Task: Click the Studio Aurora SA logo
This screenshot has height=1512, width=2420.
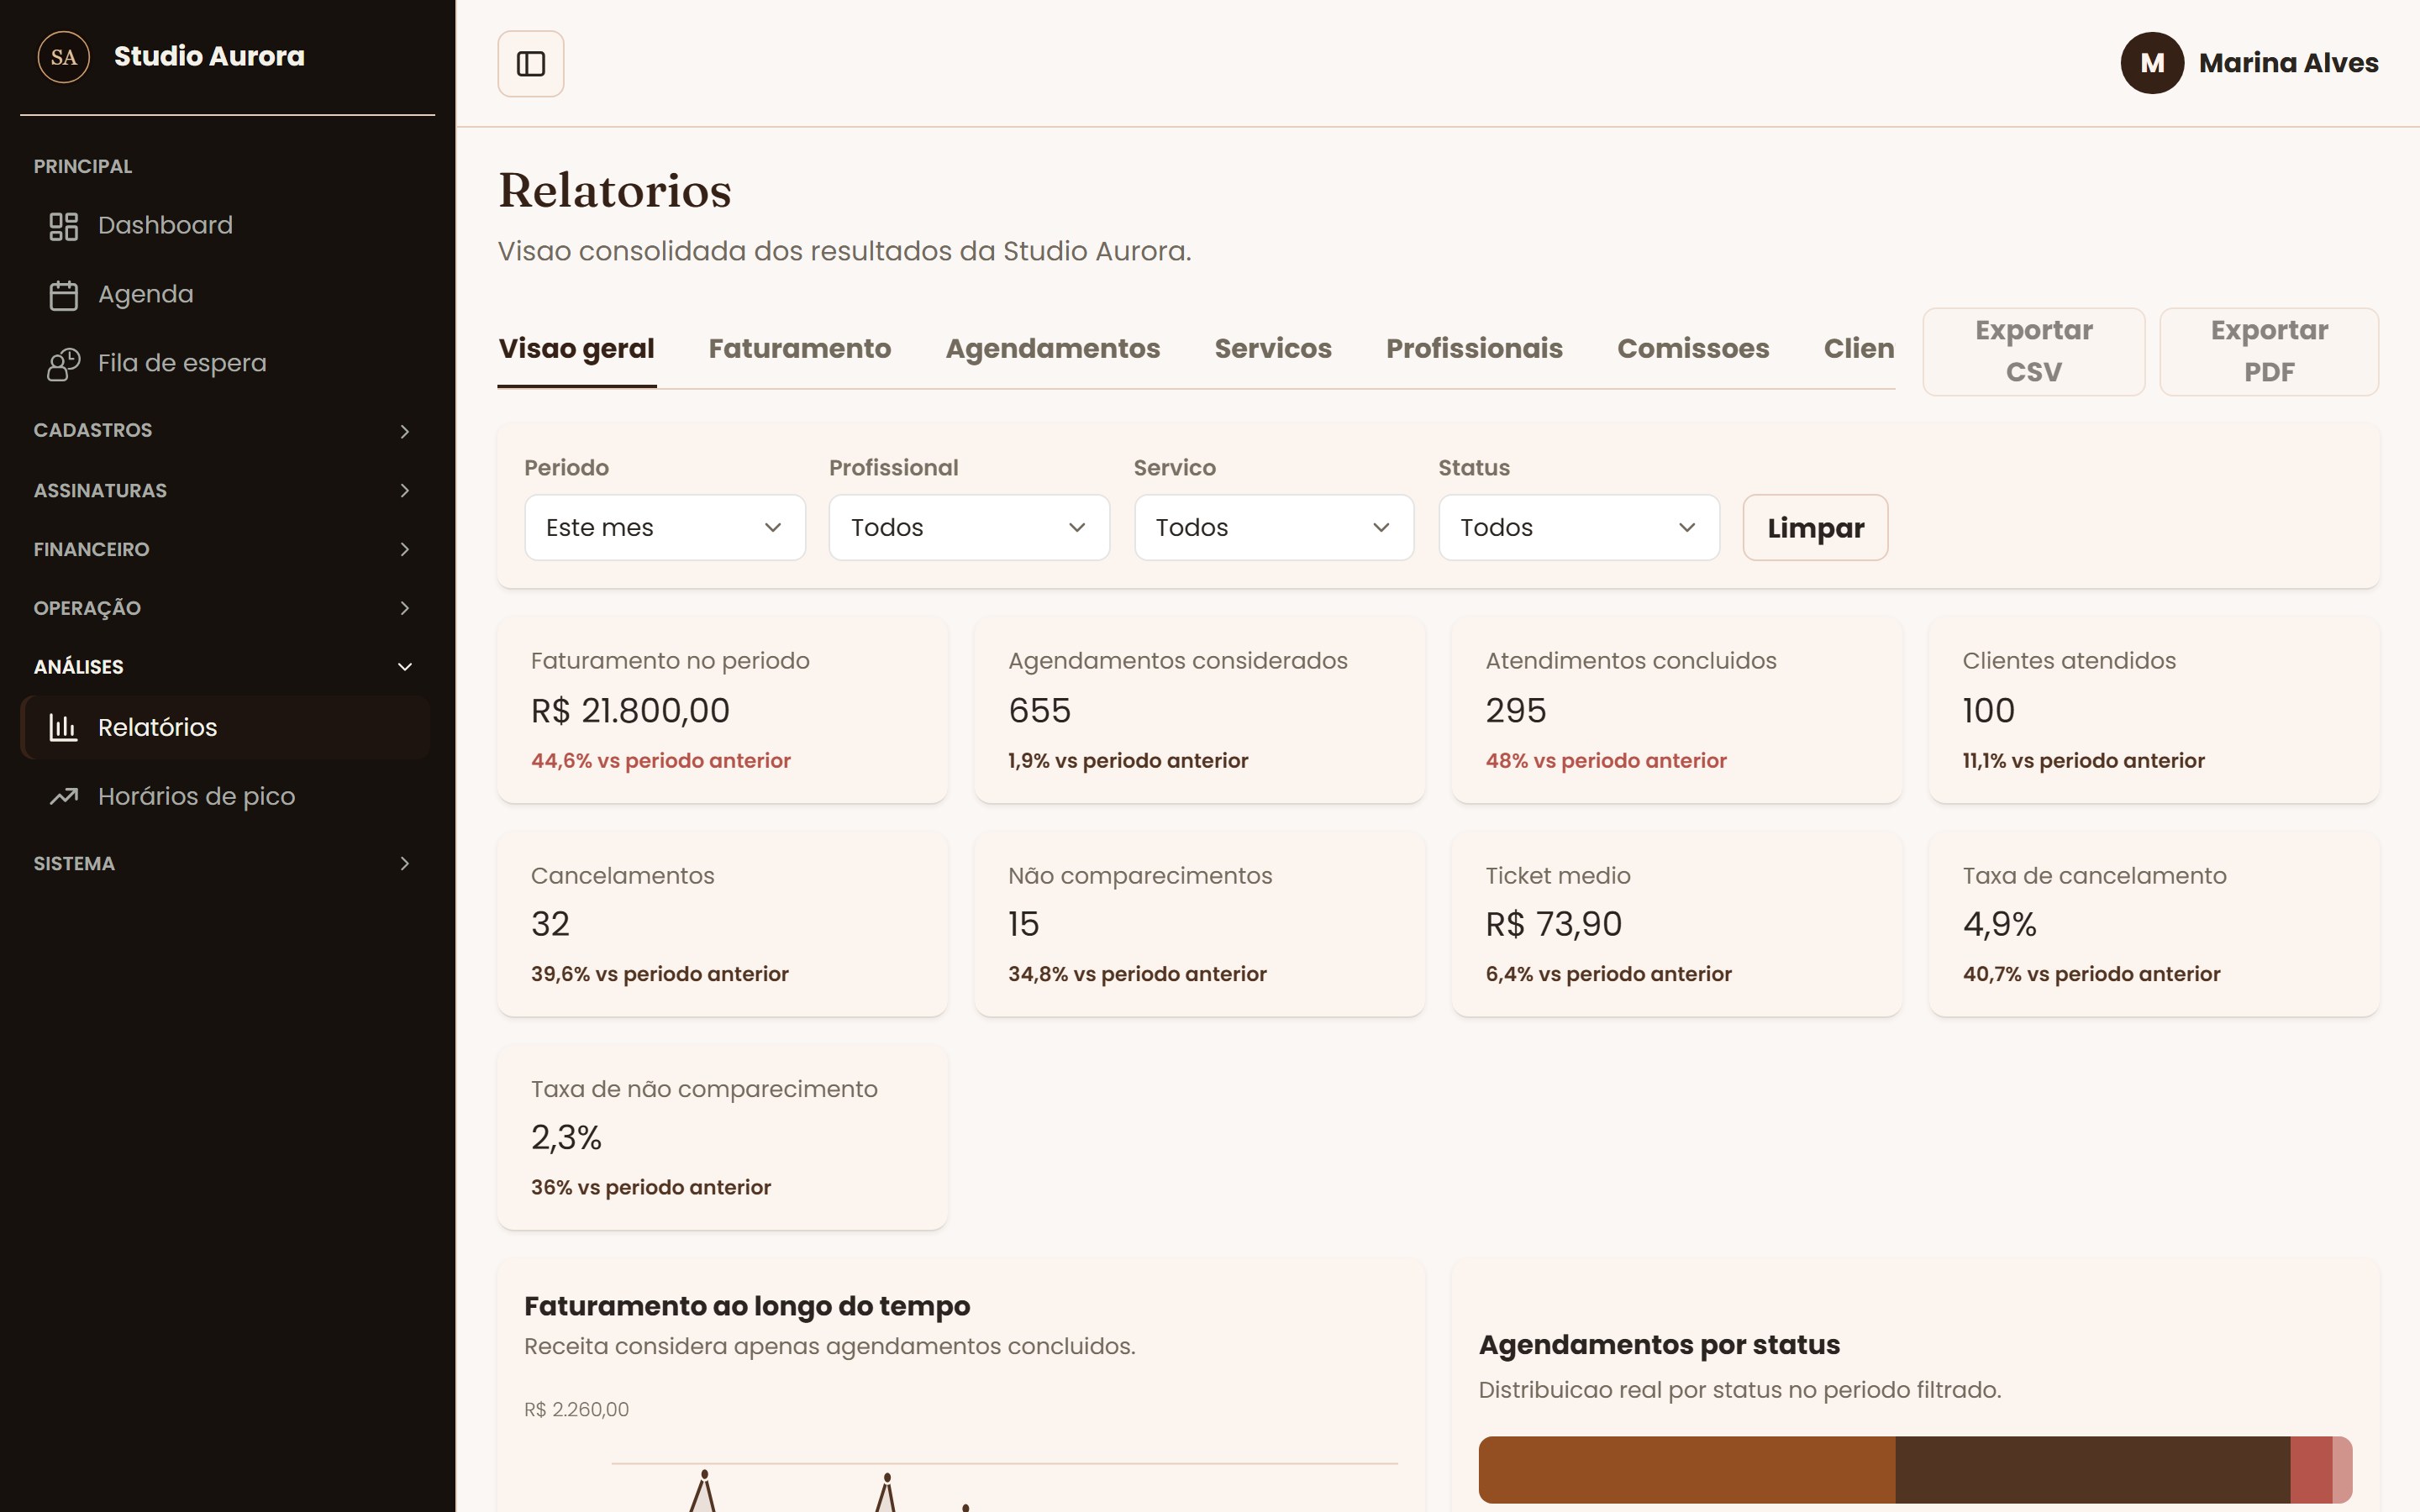Action: pyautogui.click(x=63, y=57)
